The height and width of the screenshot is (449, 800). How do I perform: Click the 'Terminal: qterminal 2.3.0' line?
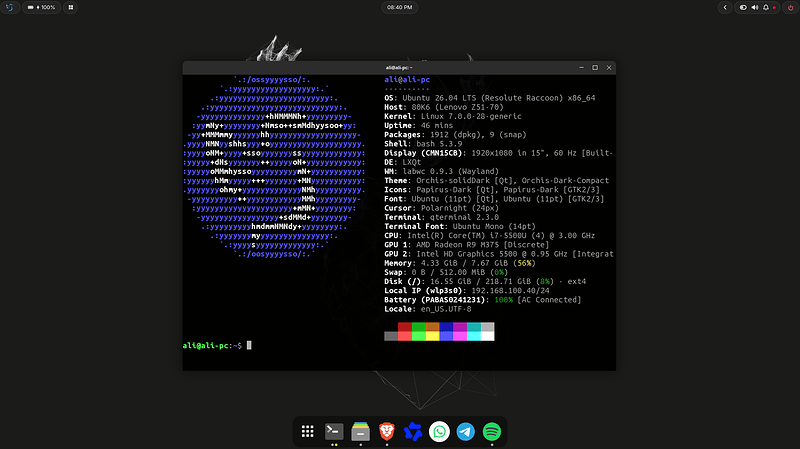point(441,217)
